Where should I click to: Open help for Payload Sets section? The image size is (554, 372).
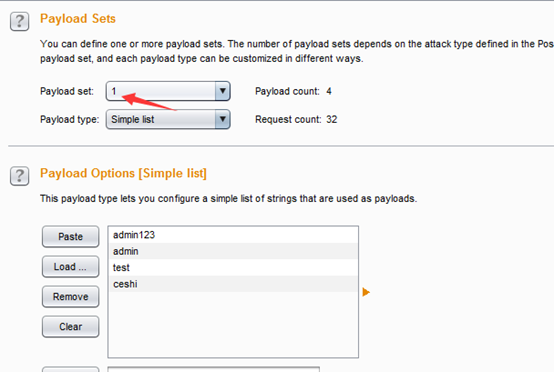(19, 21)
